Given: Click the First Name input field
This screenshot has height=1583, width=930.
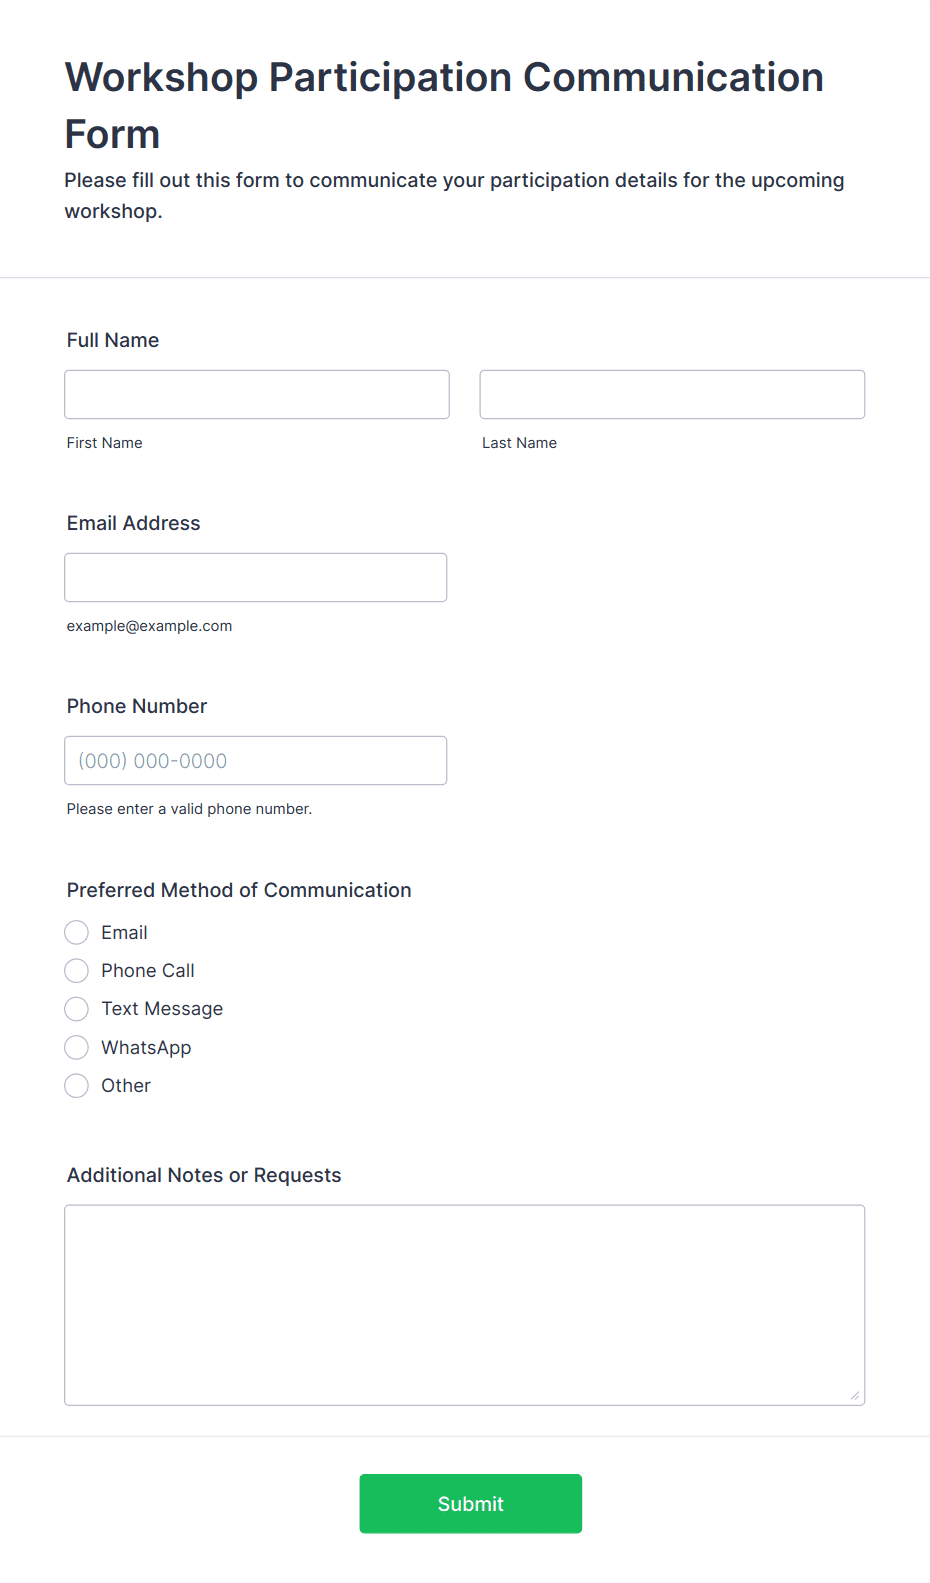Looking at the screenshot, I should [x=257, y=394].
